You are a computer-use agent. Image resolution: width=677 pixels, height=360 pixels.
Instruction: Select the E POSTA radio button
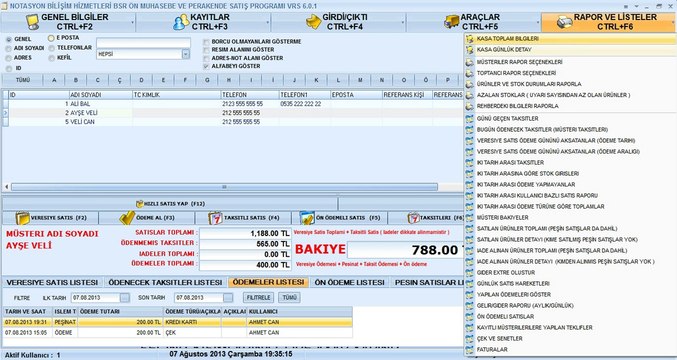pos(51,38)
